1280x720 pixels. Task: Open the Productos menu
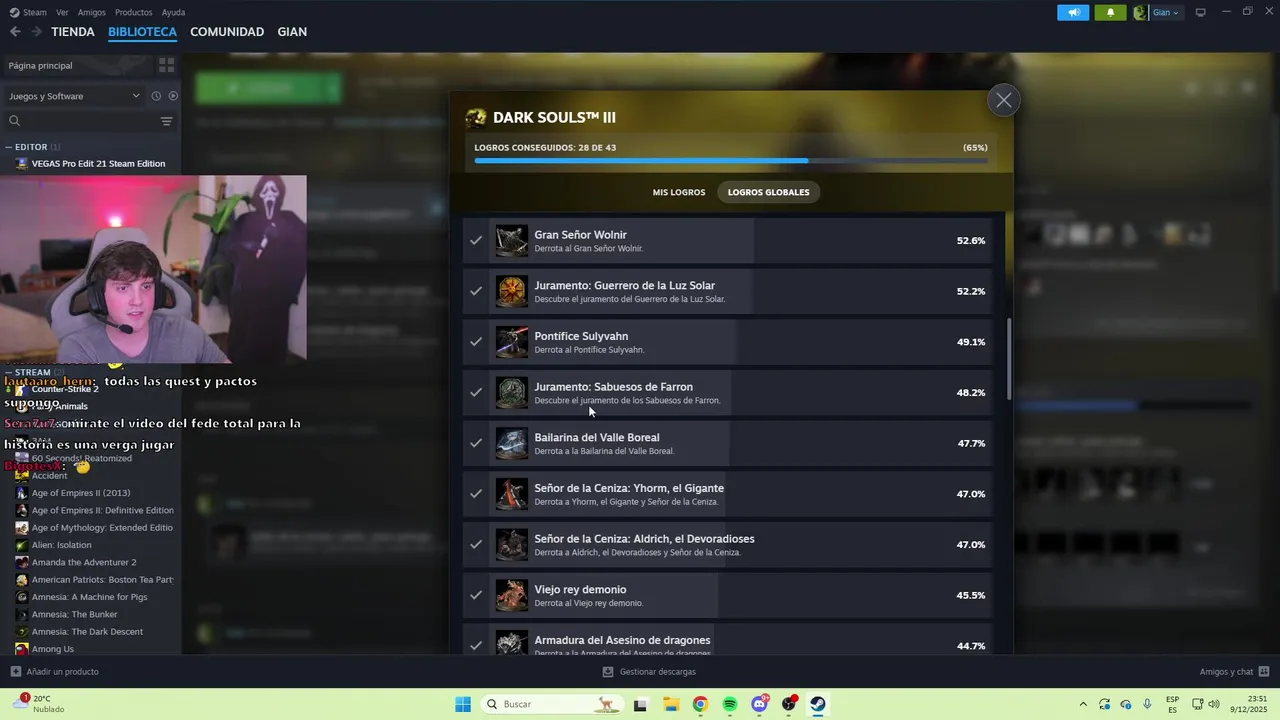(134, 12)
